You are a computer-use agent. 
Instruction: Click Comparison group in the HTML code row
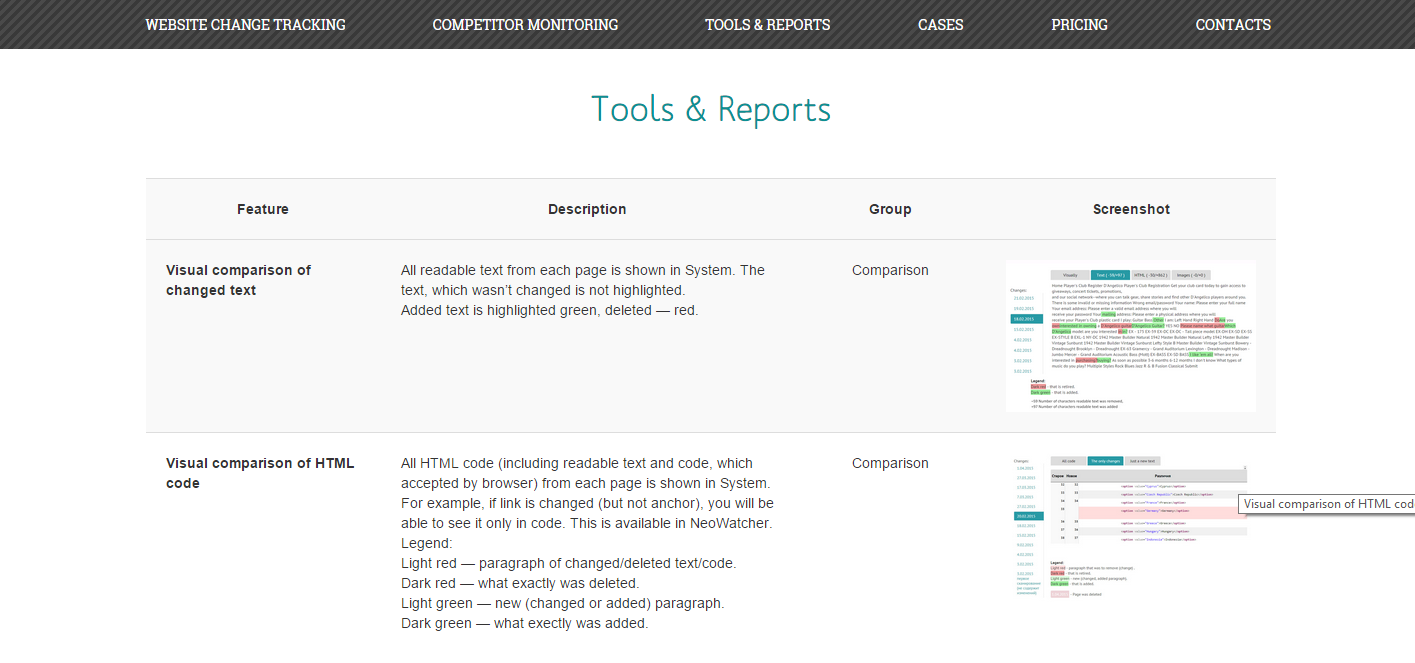coord(890,463)
